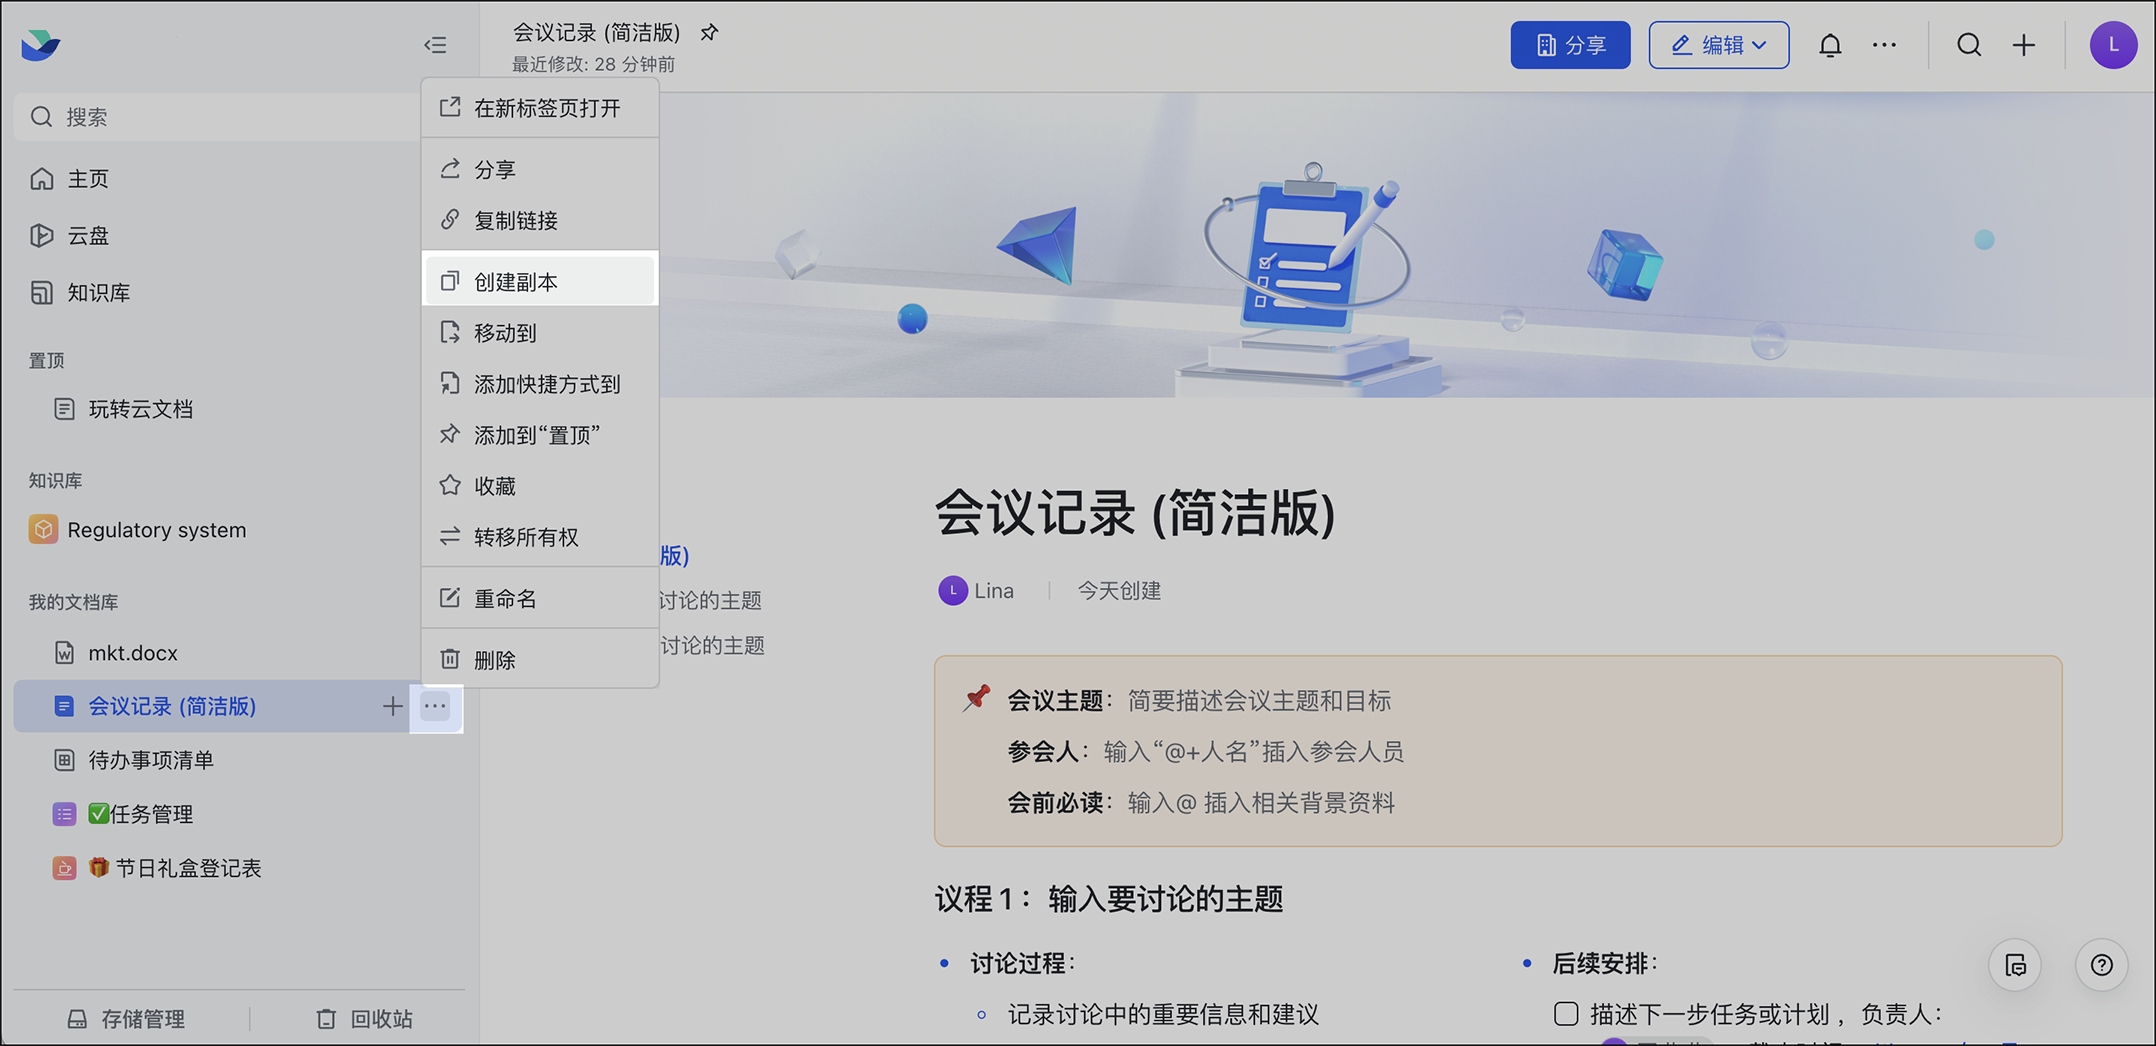Viewport: 2156px width, 1046px height.
Task: Open 云盘 drive
Action: click(88, 236)
